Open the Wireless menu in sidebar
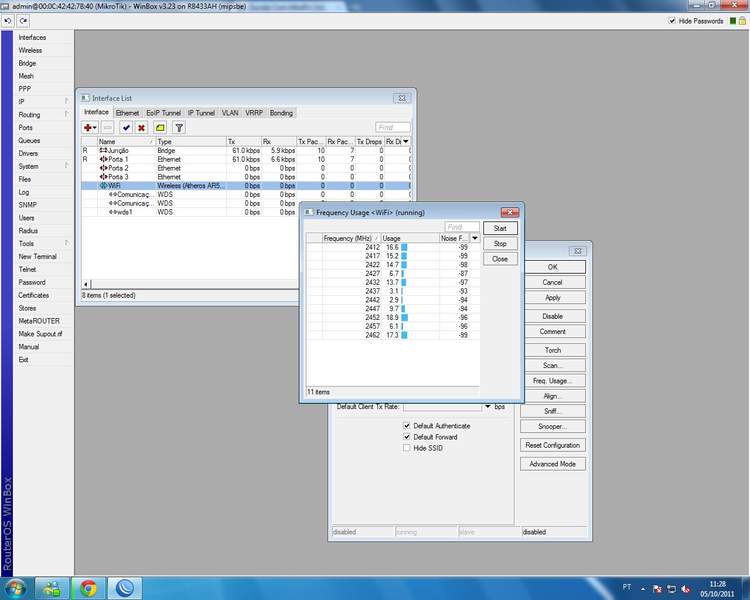Image resolution: width=750 pixels, height=600 pixels. coord(30,50)
